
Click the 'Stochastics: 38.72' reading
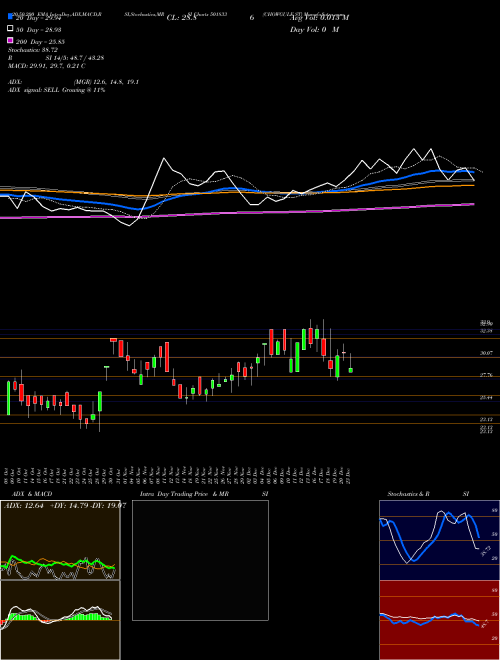33,50
